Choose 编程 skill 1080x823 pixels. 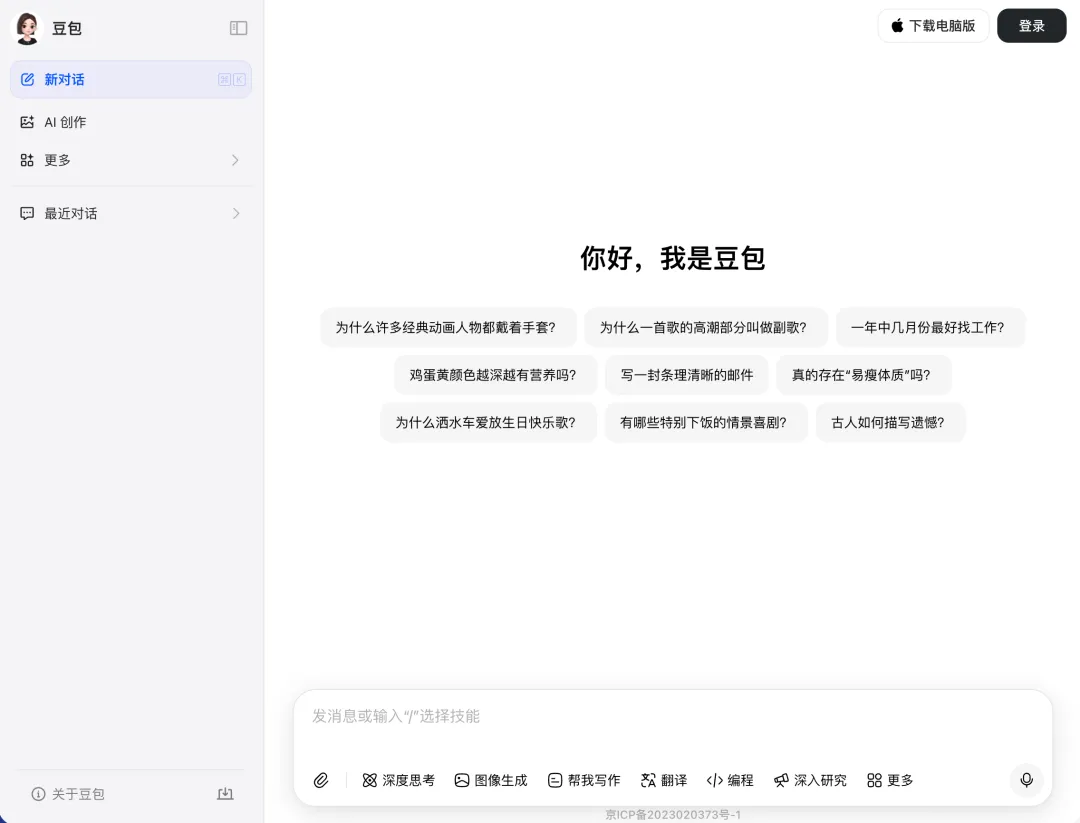click(x=730, y=780)
